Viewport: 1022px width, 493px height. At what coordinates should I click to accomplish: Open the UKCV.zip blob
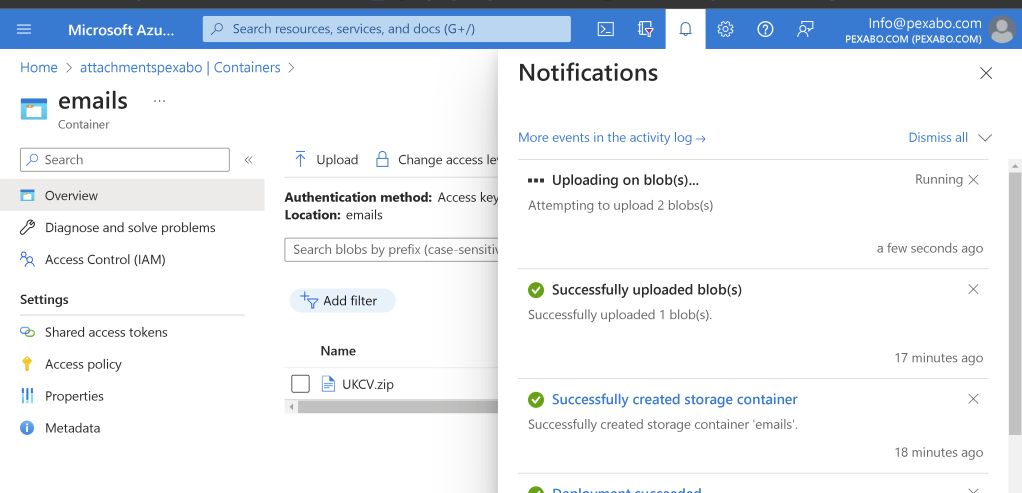[368, 384]
